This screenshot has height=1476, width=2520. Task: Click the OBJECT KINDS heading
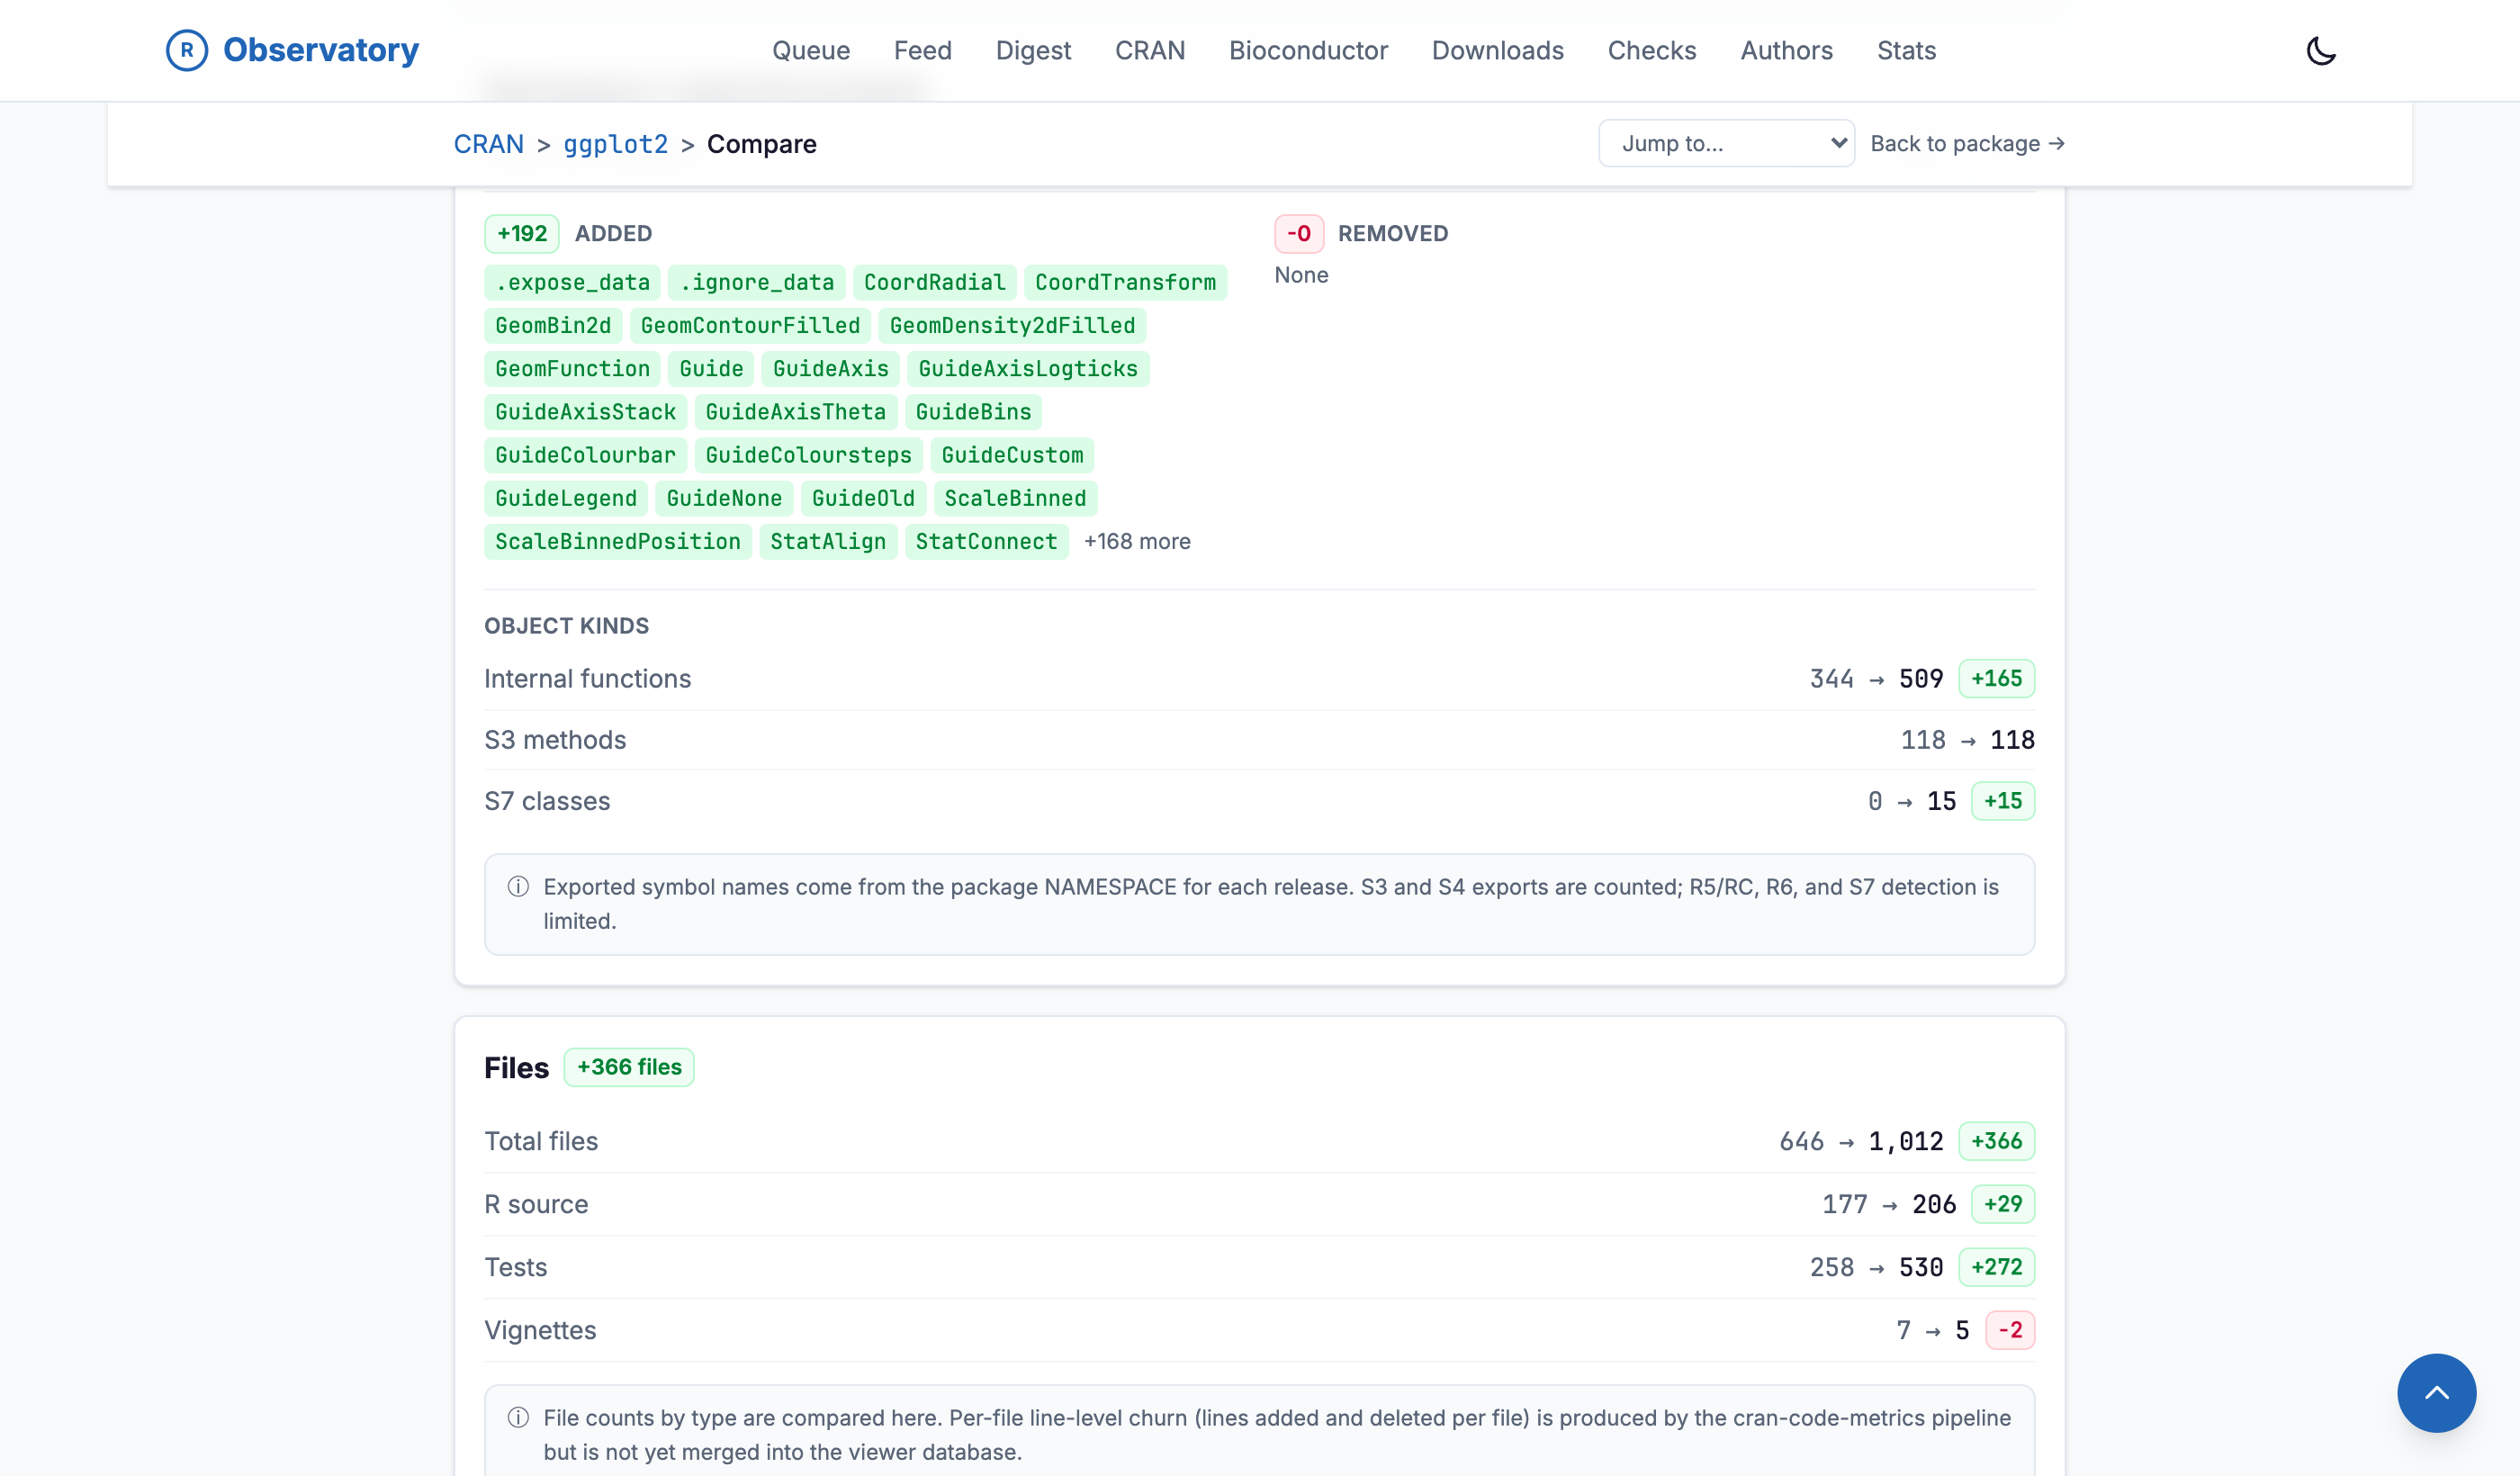[x=567, y=626]
